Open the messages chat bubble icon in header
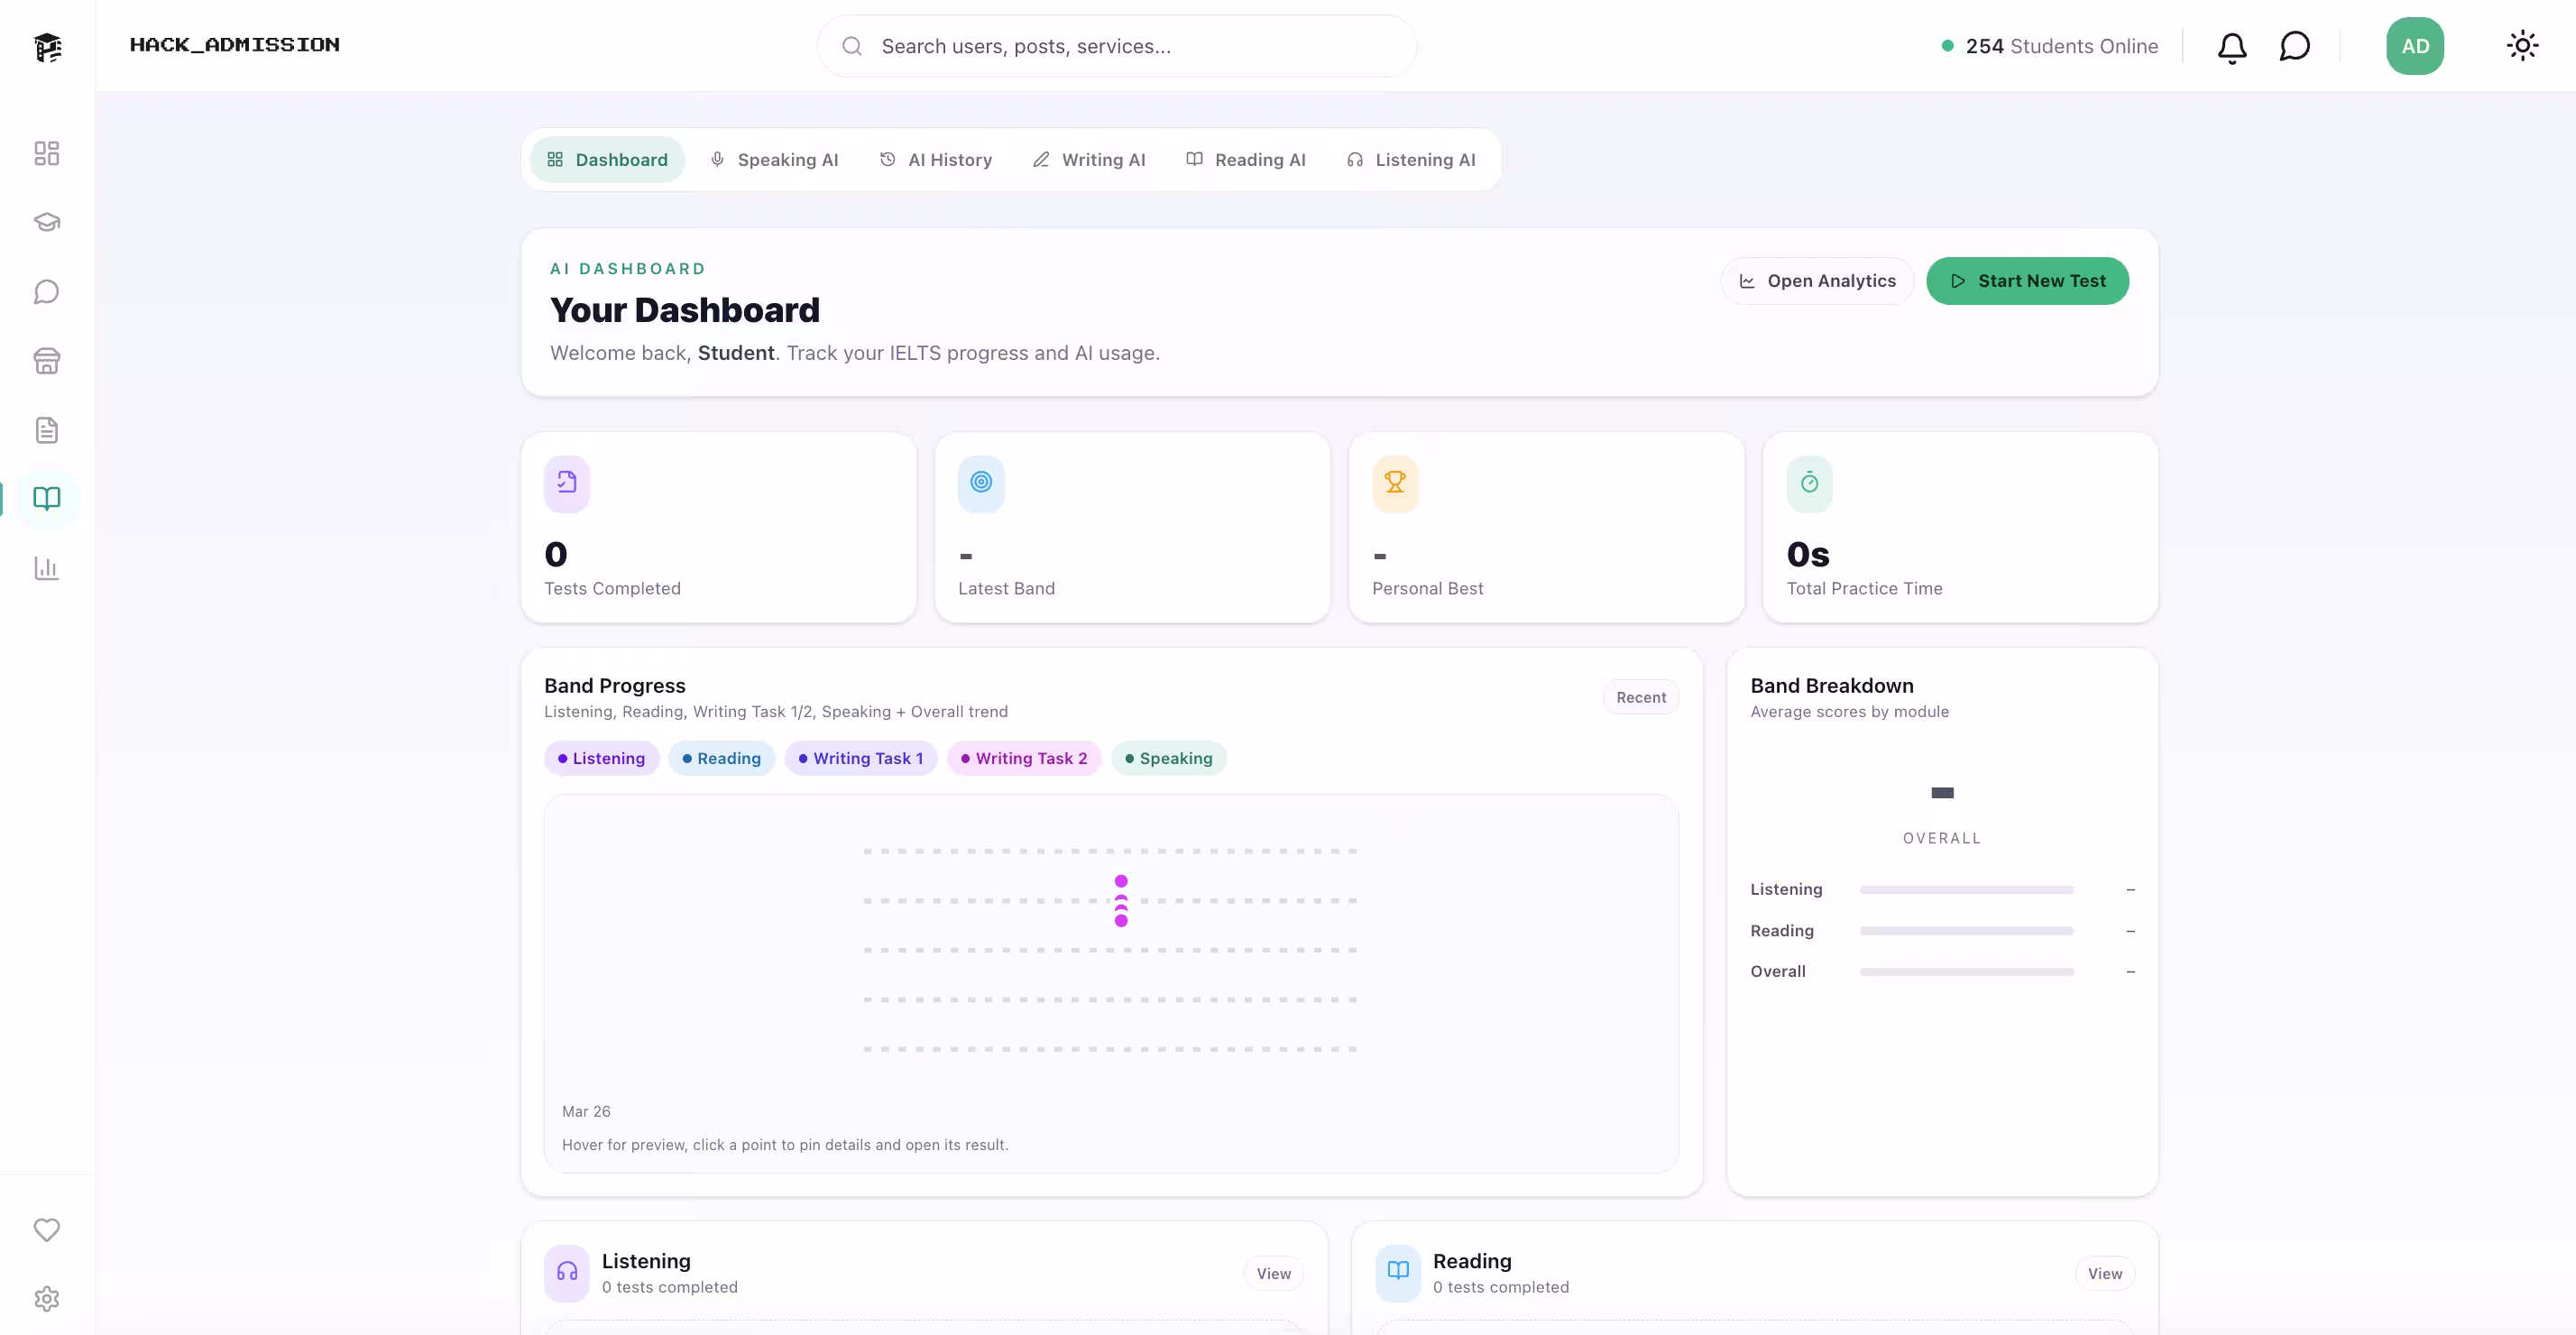Viewport: 2576px width, 1335px height. [x=2294, y=46]
